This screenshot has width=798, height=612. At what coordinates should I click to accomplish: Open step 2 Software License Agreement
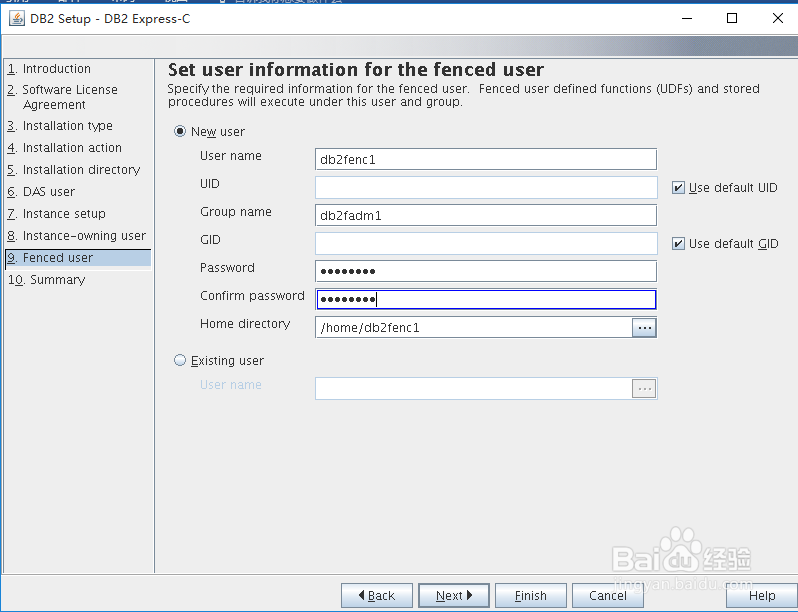coord(62,97)
